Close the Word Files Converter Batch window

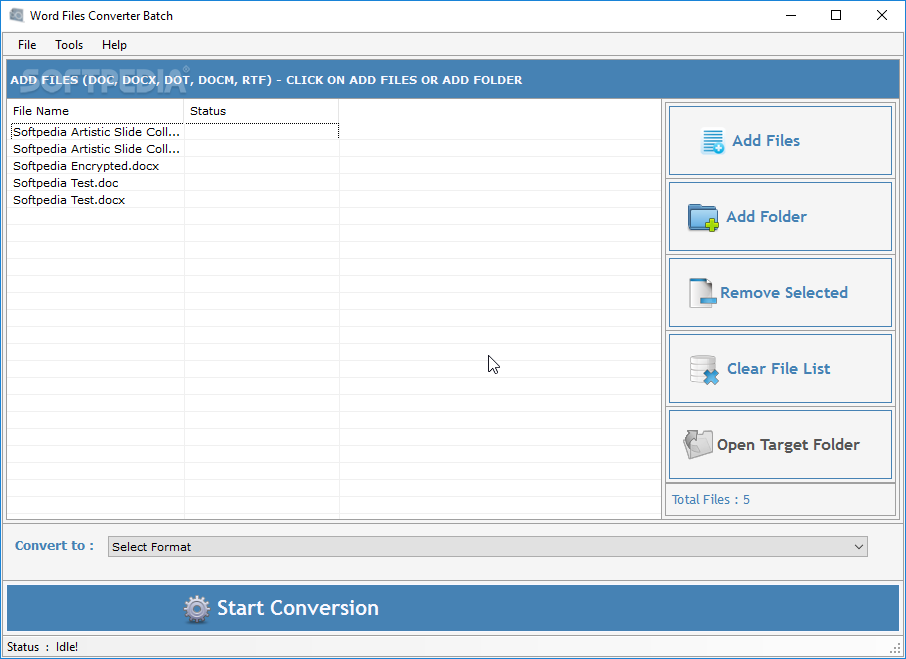coord(882,16)
